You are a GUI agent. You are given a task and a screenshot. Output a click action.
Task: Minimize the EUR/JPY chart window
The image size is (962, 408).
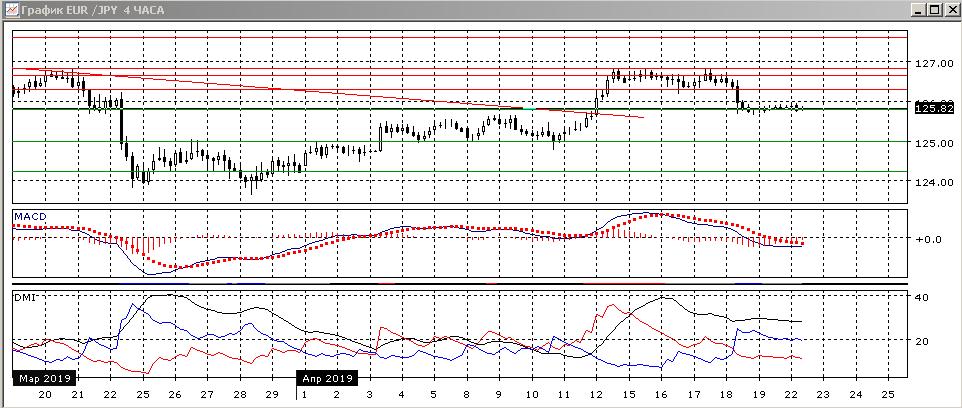pyautogui.click(x=917, y=10)
